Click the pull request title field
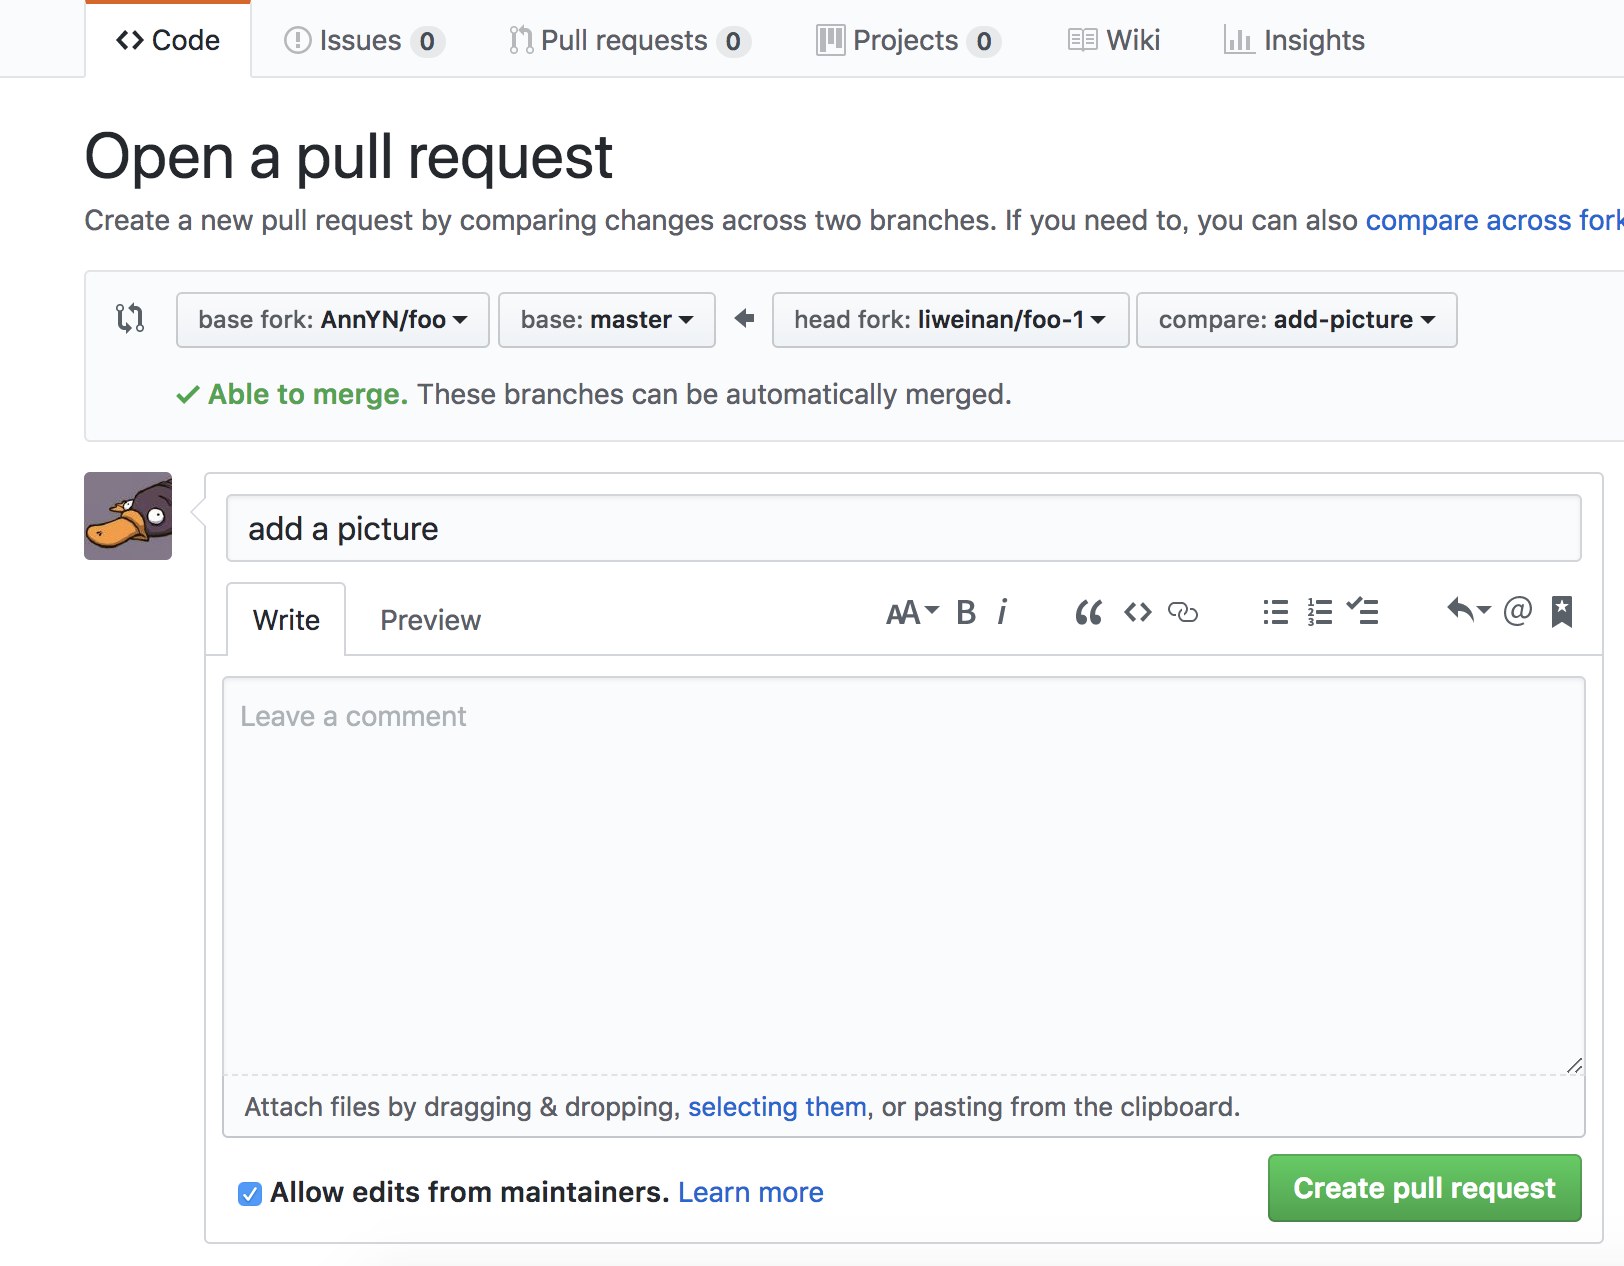 click(904, 528)
